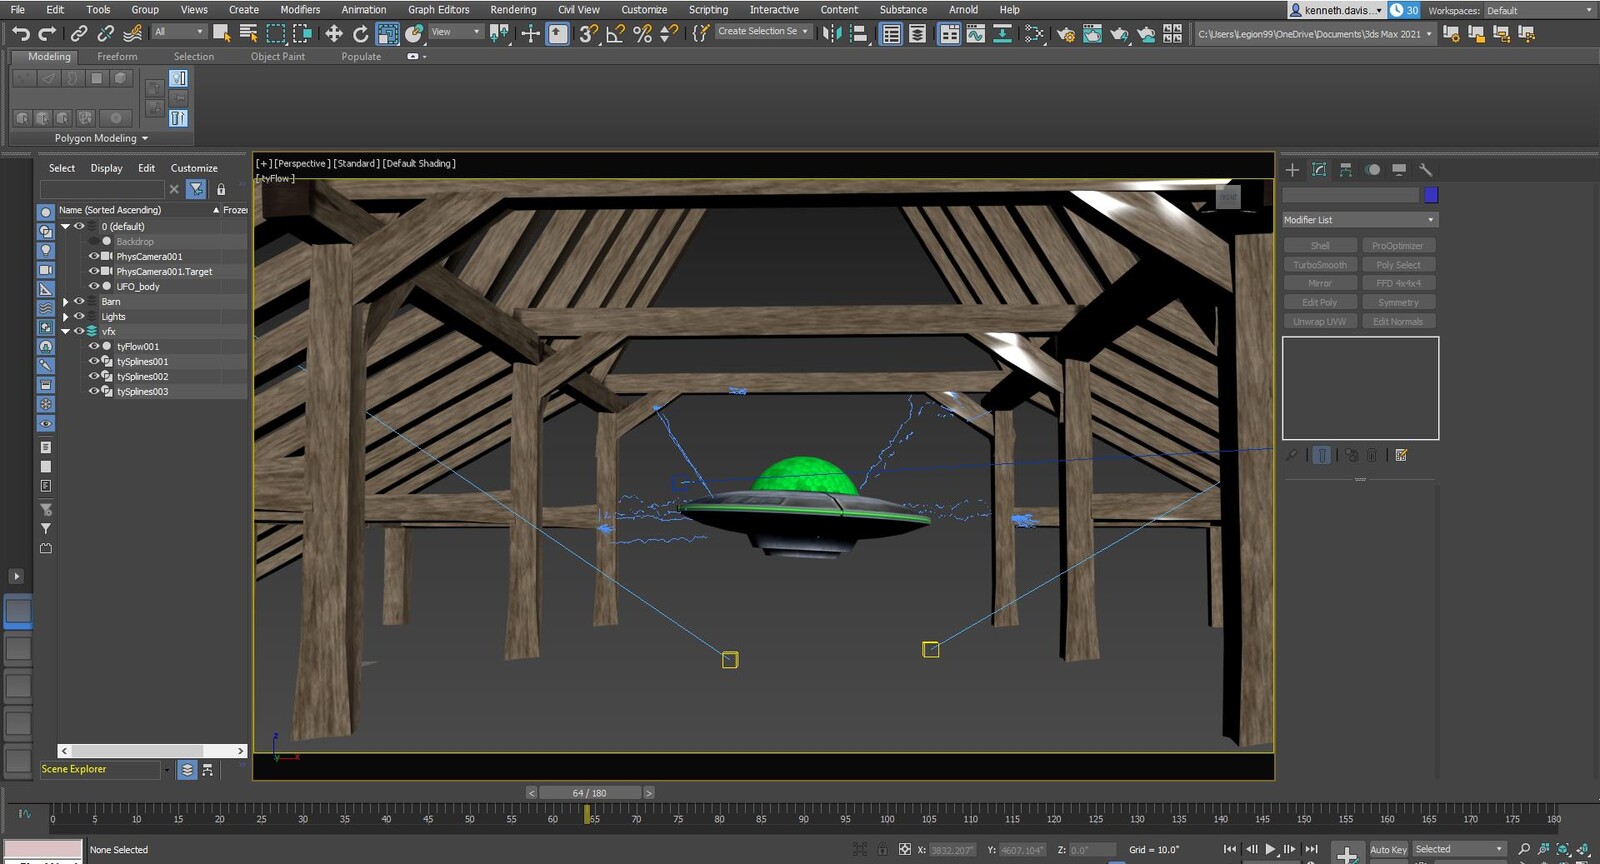1600x864 pixels.
Task: Open the Modifier List dropdown
Action: tap(1359, 220)
